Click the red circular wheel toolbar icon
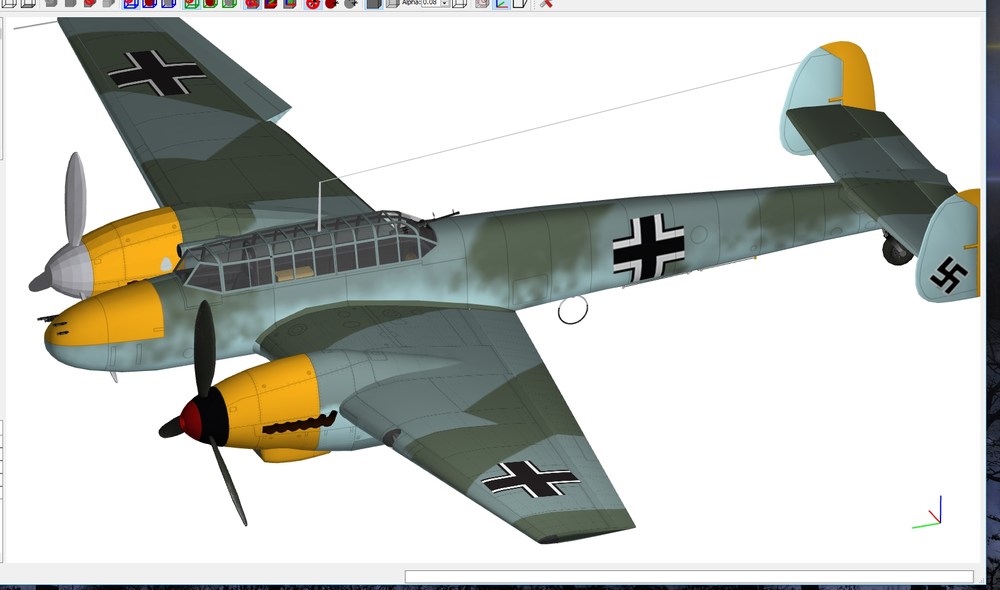The height and width of the screenshot is (590, 1000). tap(312, 3)
